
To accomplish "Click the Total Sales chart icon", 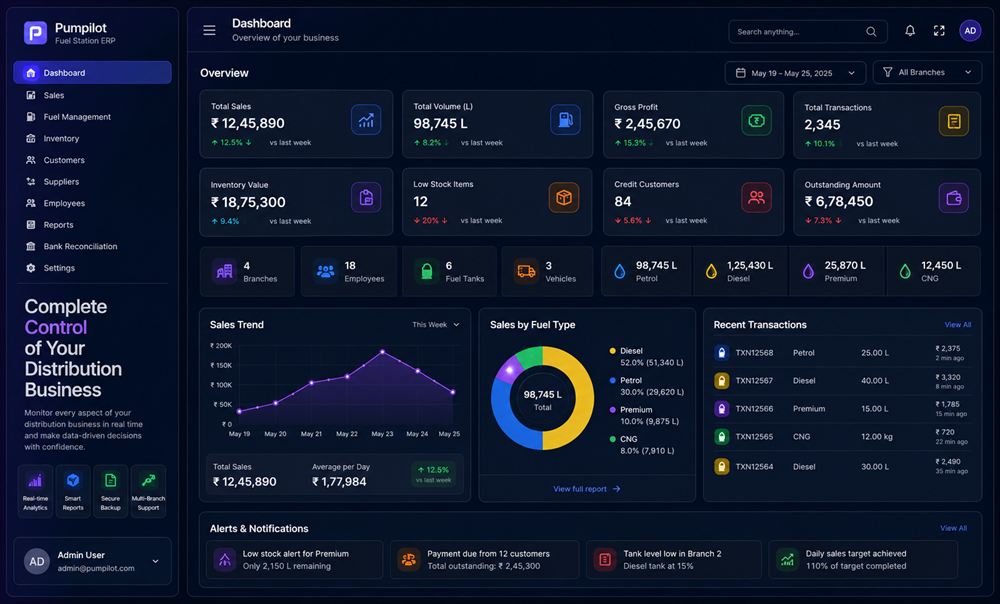I will coord(366,120).
